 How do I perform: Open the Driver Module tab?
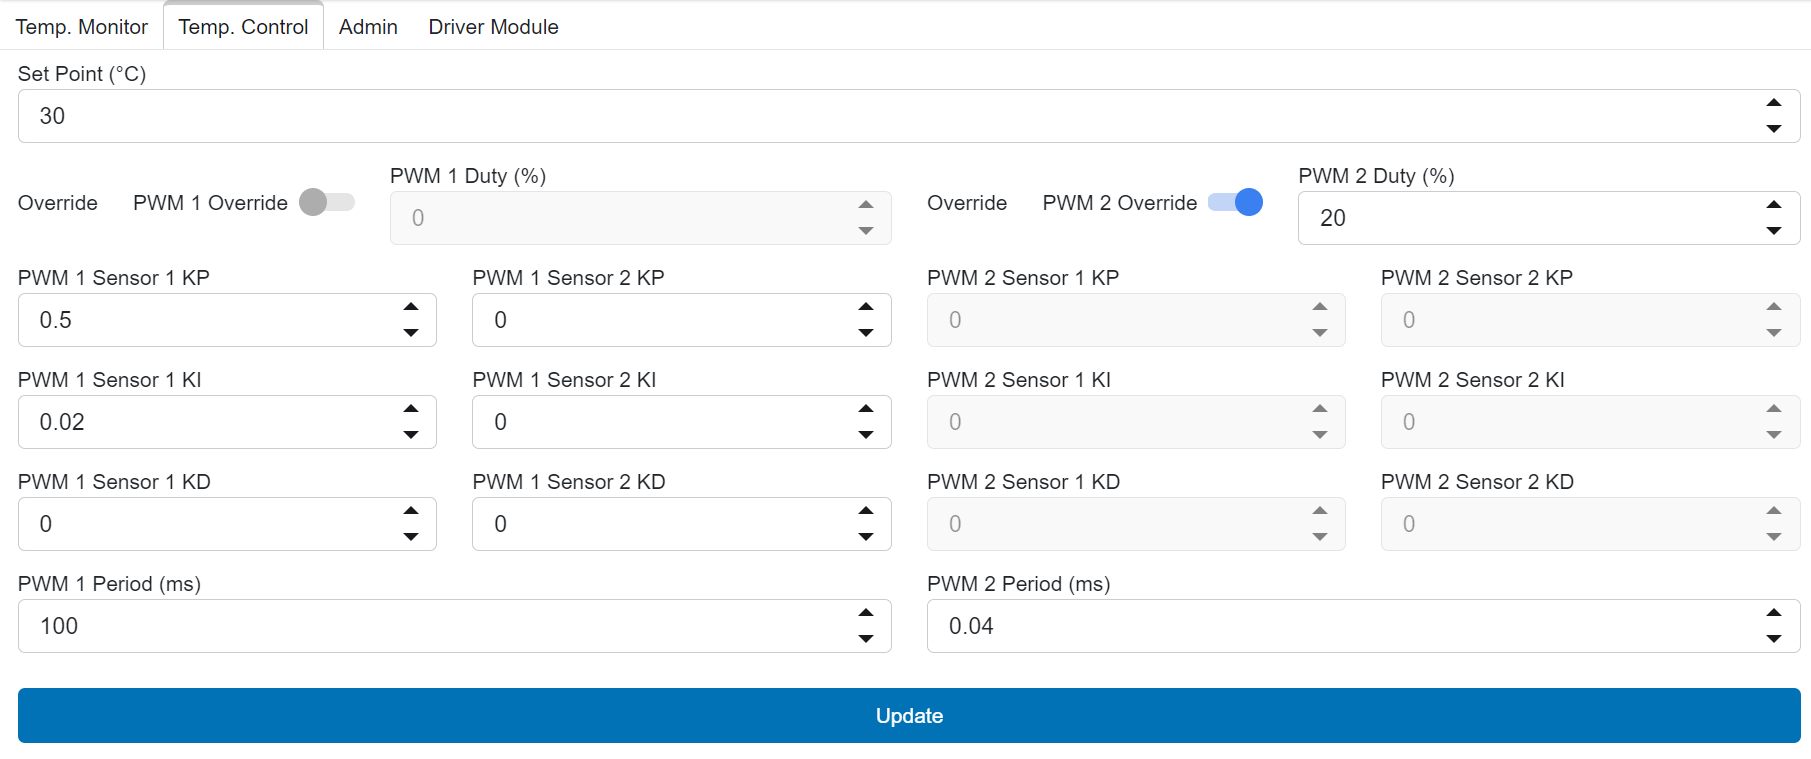pos(493,27)
